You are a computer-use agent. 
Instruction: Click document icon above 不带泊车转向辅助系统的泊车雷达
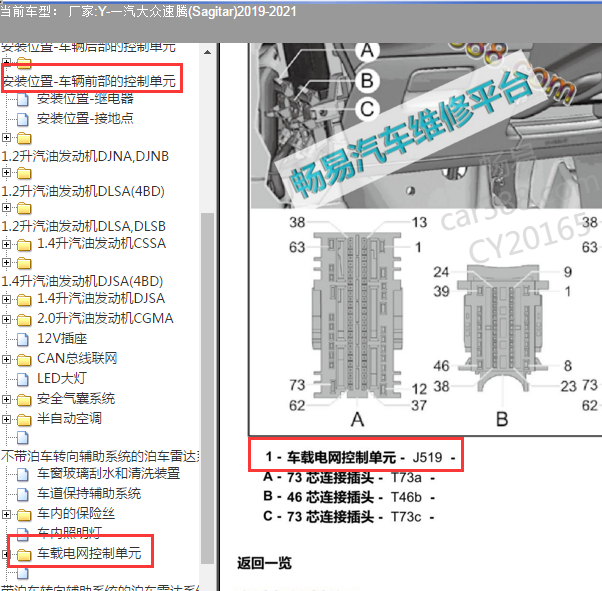tap(23, 438)
